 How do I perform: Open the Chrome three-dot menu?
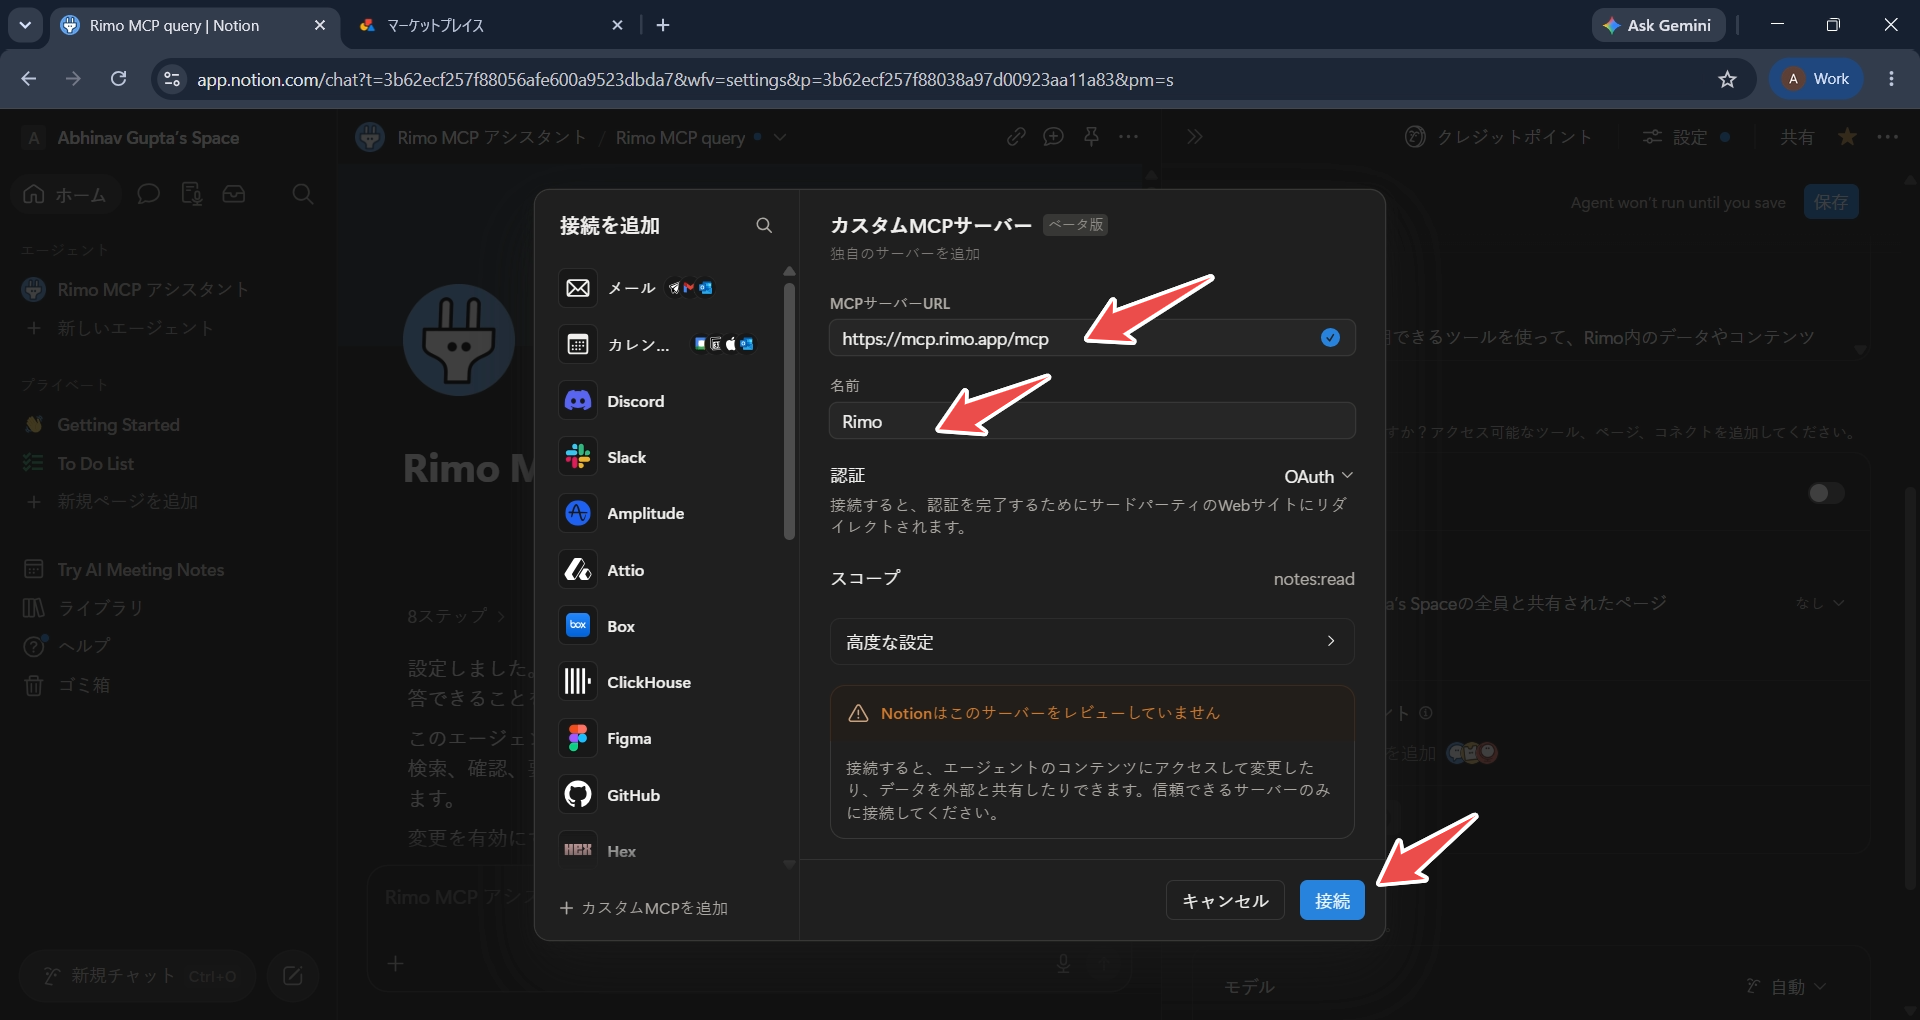(1891, 79)
